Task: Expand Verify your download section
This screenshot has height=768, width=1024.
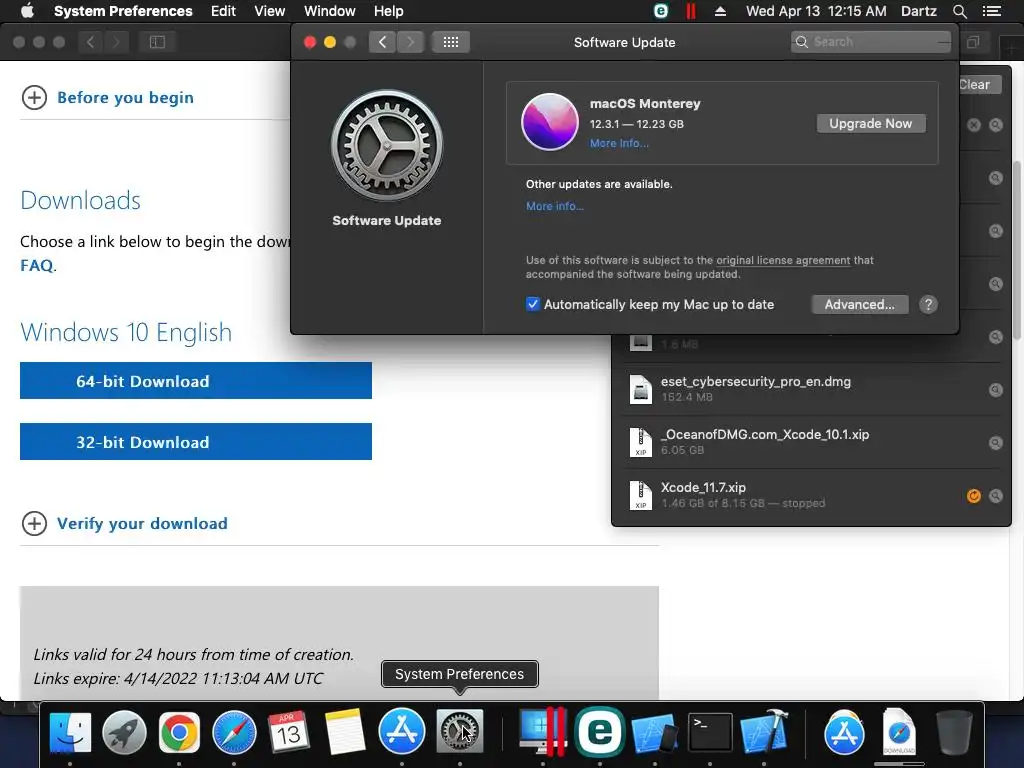Action: [34, 523]
